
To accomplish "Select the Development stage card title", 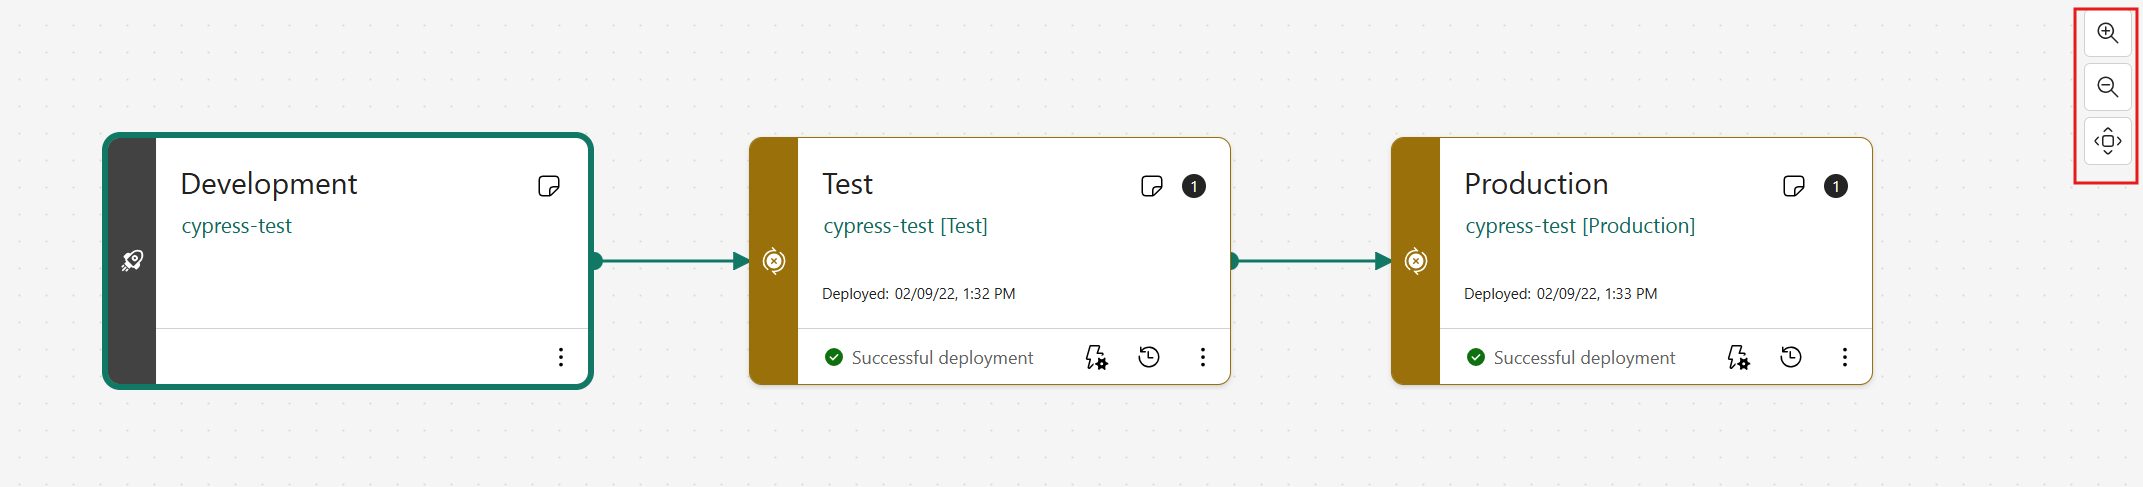I will tap(269, 184).
